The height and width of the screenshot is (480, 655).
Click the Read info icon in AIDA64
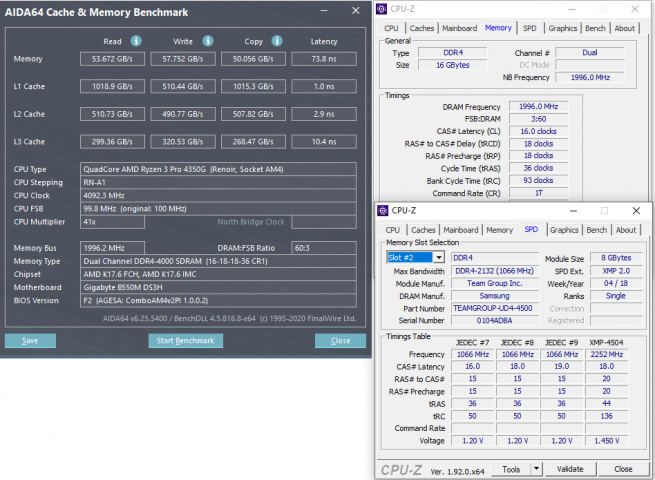coord(136,41)
